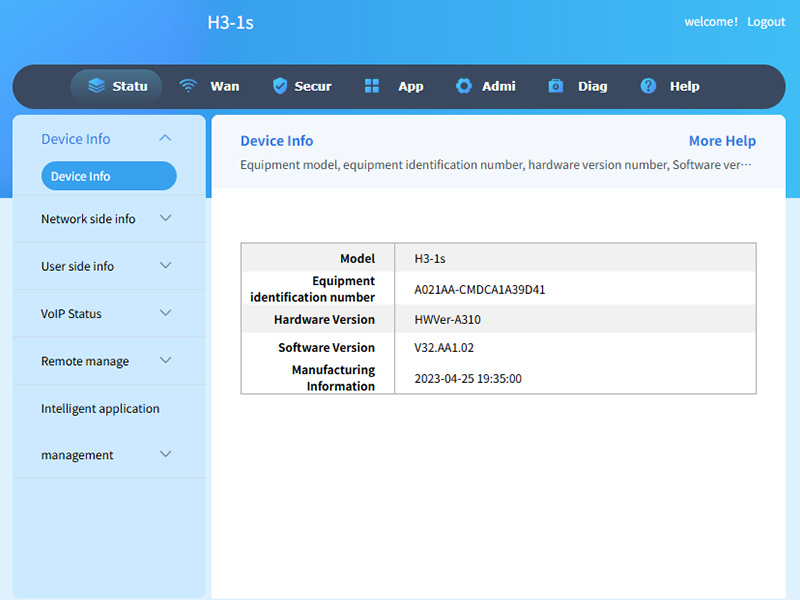Click the Remote manage label
This screenshot has width=800, height=600.
85,361
